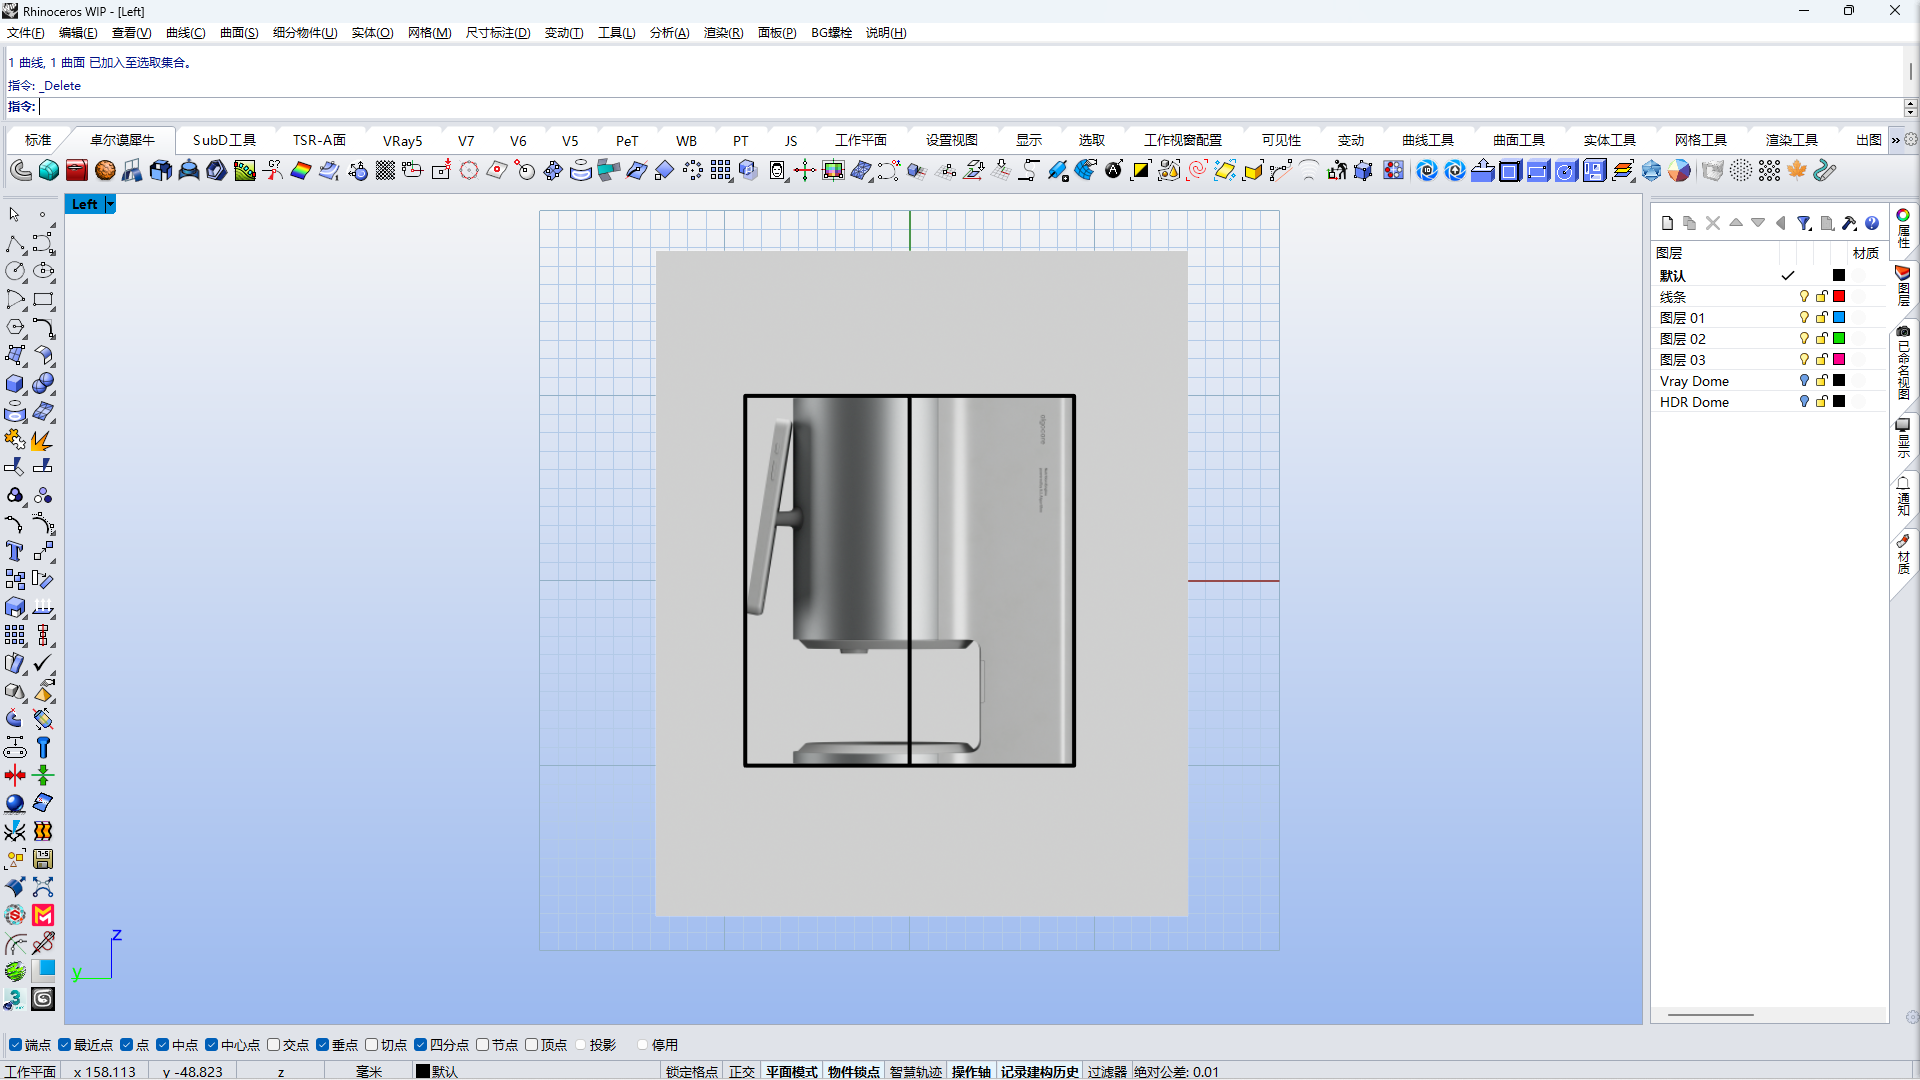The height and width of the screenshot is (1080, 1920).
Task: Switch to the VRay5 toolbar tab
Action: click(x=402, y=141)
